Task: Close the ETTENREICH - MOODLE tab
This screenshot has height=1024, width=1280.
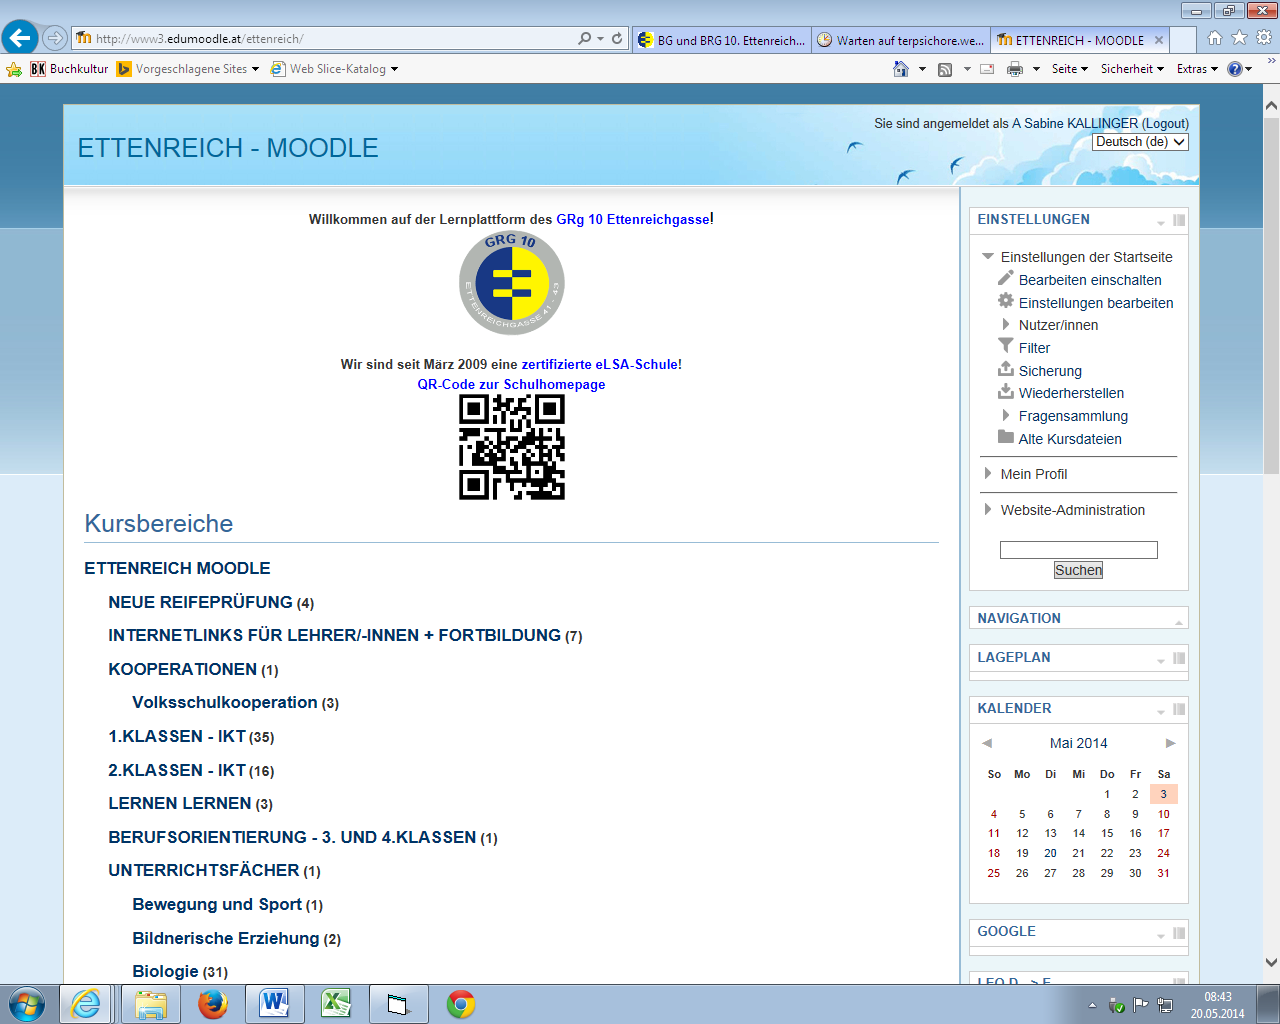Action: (1159, 40)
